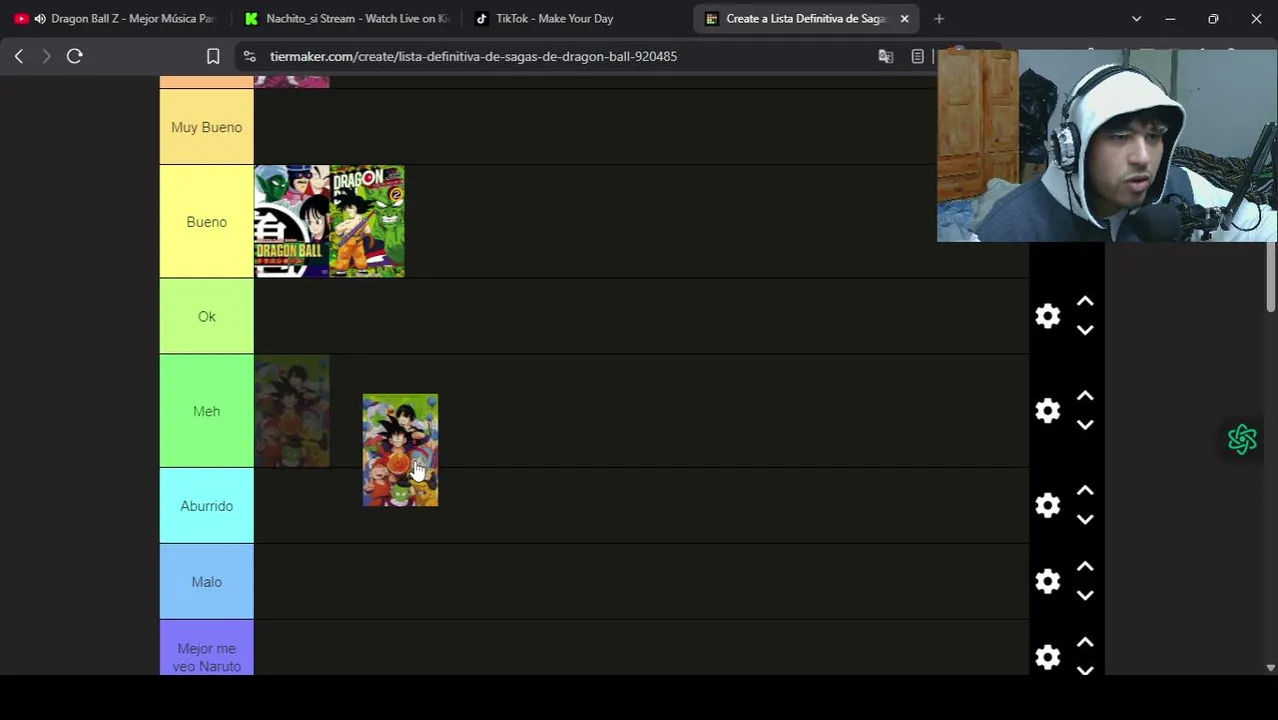Close the Create a Lista Definitiva tab
The height and width of the screenshot is (720, 1278).
[x=904, y=19]
